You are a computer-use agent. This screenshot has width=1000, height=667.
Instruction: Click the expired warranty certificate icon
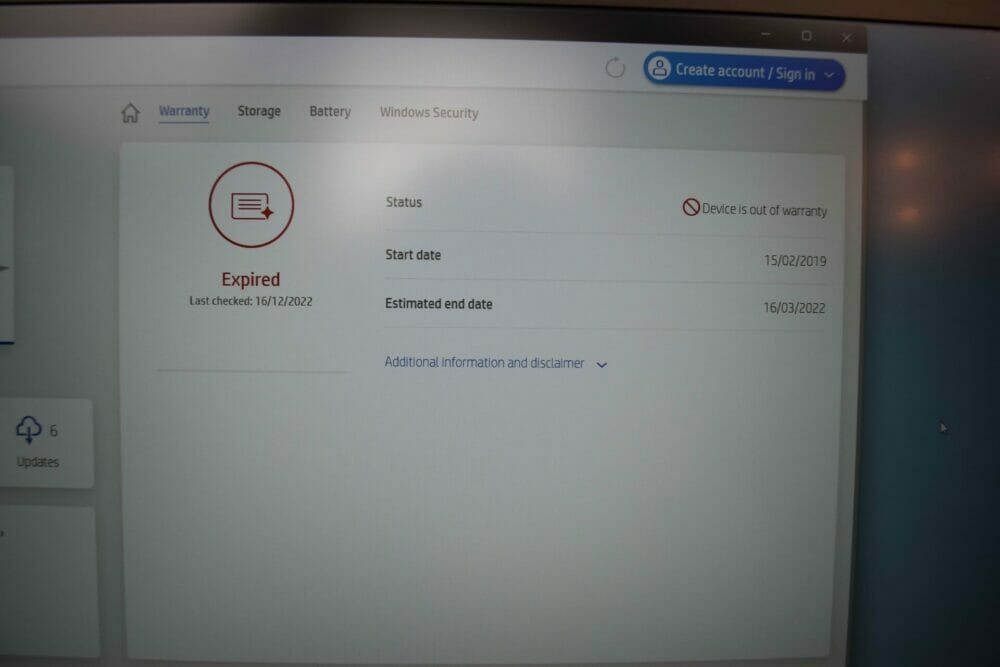pyautogui.click(x=251, y=205)
